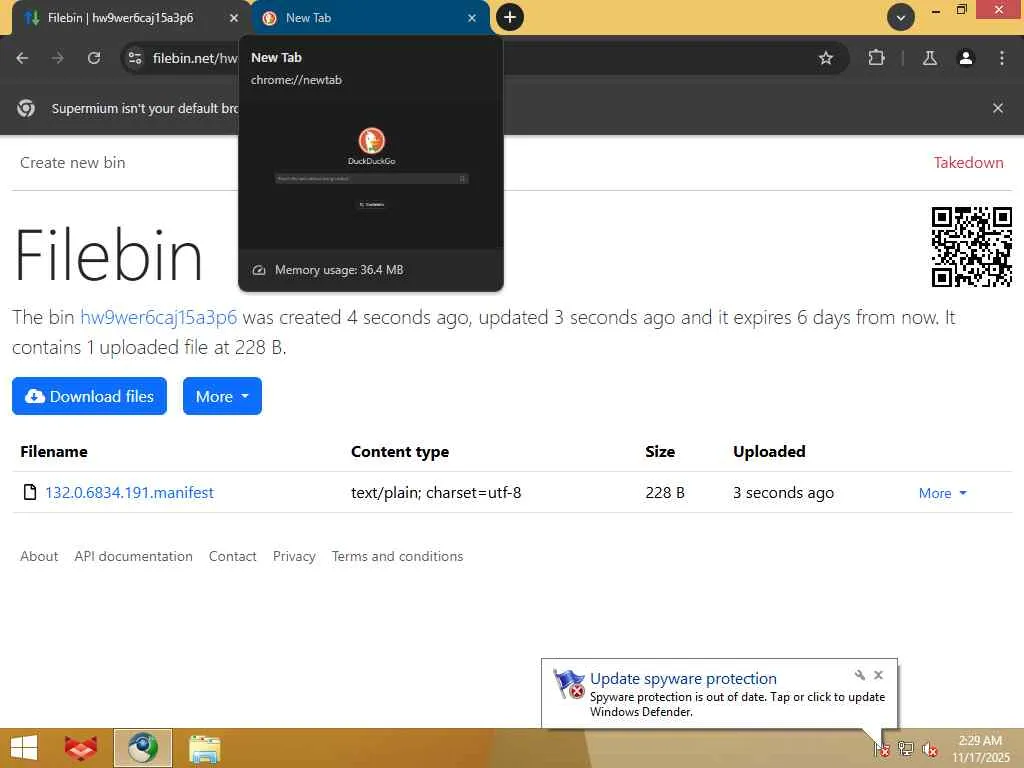Click the forward navigation arrow
Image resolution: width=1024 pixels, height=768 pixels.
pyautogui.click(x=58, y=58)
